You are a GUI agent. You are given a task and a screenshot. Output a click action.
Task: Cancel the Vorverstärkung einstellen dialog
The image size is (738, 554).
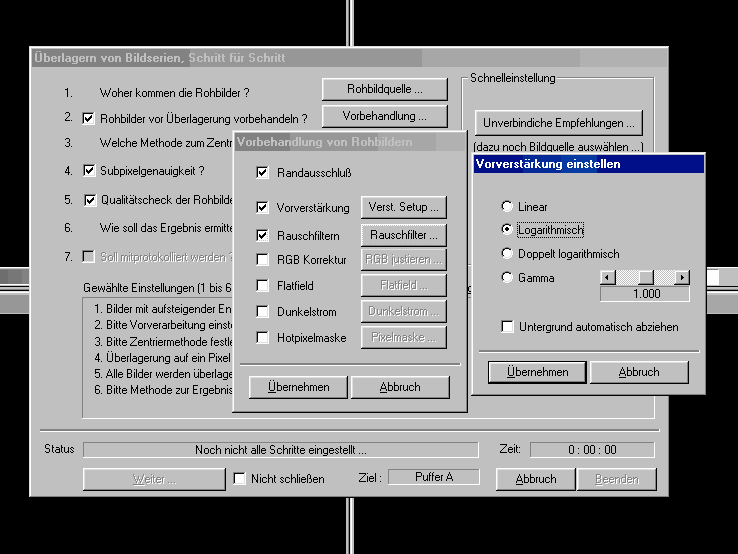(x=638, y=372)
